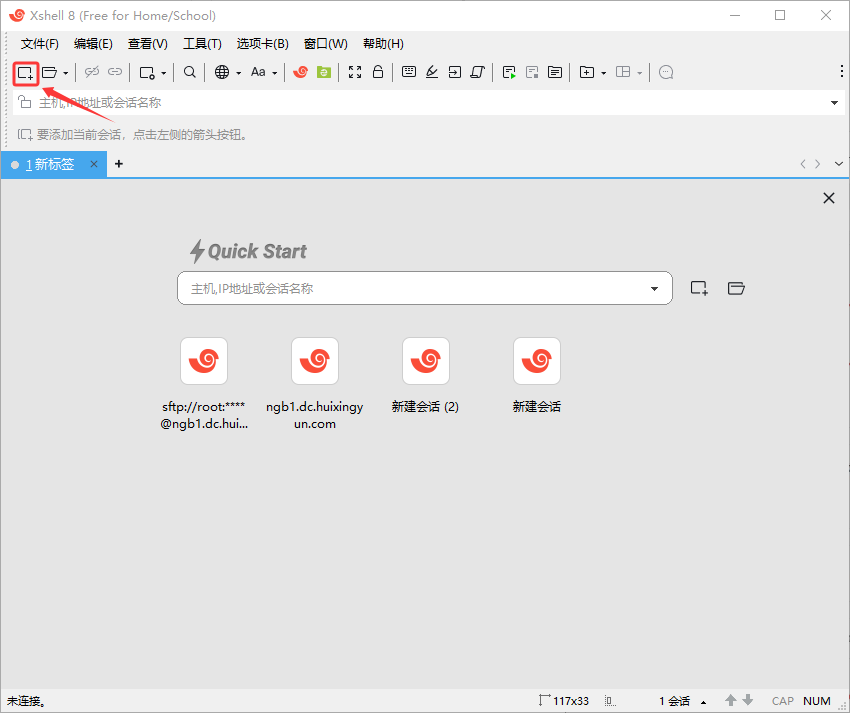Click the add-current-session arrow icon in hint bar
850x713 pixels.
25,134
